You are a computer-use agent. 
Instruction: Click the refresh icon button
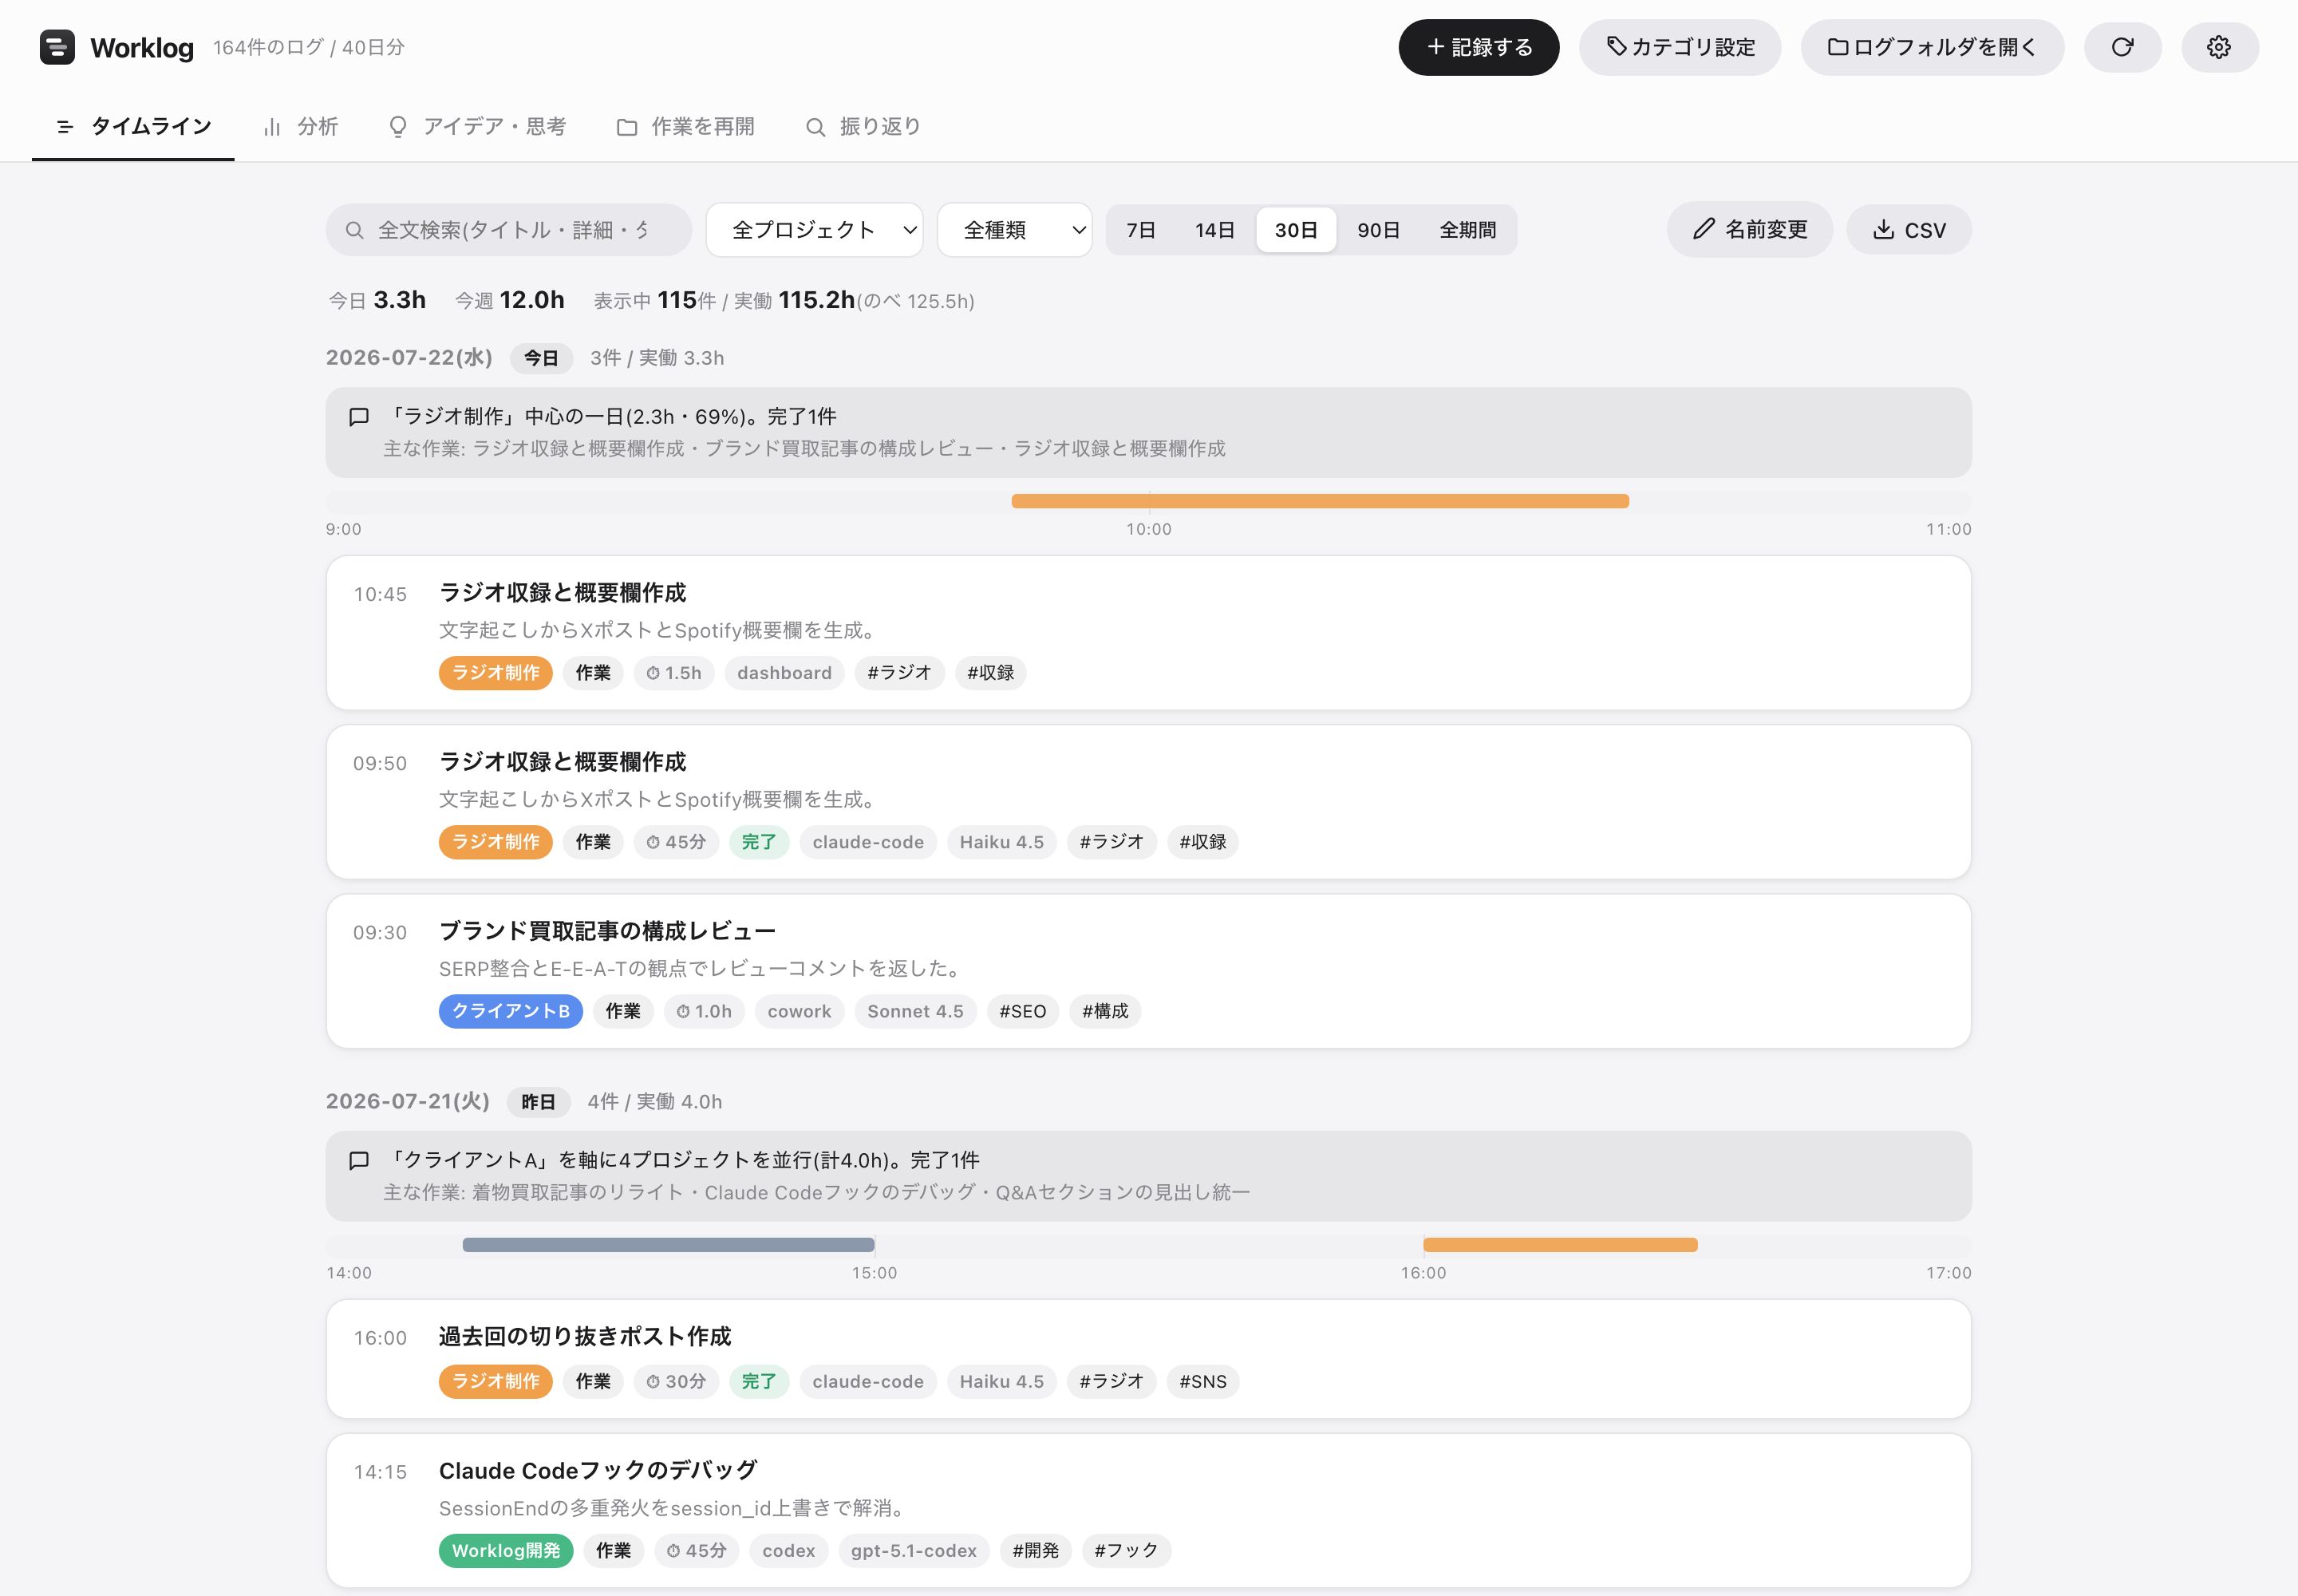coord(2122,47)
